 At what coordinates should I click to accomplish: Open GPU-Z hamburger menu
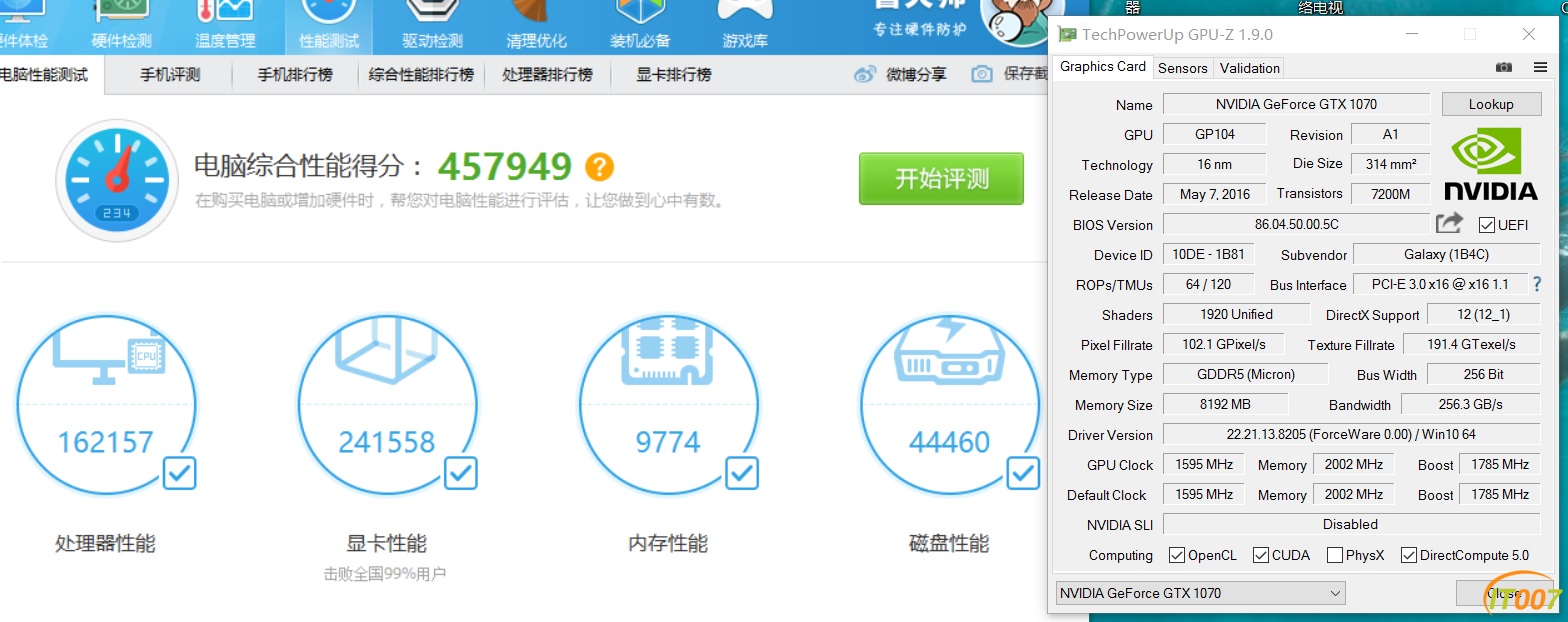tap(1541, 67)
